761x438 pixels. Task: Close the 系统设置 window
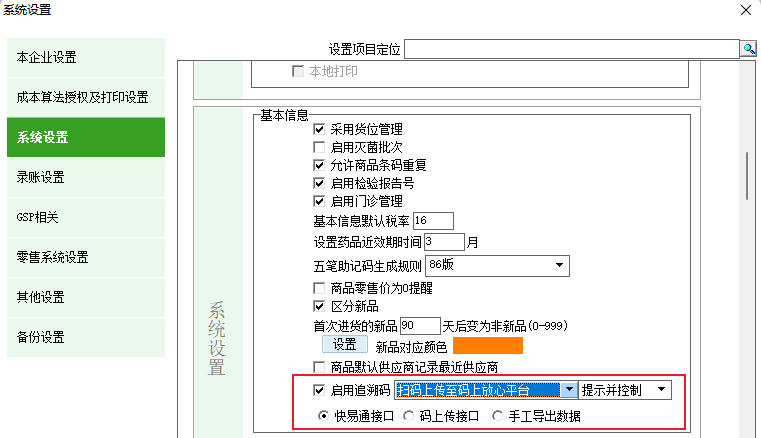coord(743,10)
